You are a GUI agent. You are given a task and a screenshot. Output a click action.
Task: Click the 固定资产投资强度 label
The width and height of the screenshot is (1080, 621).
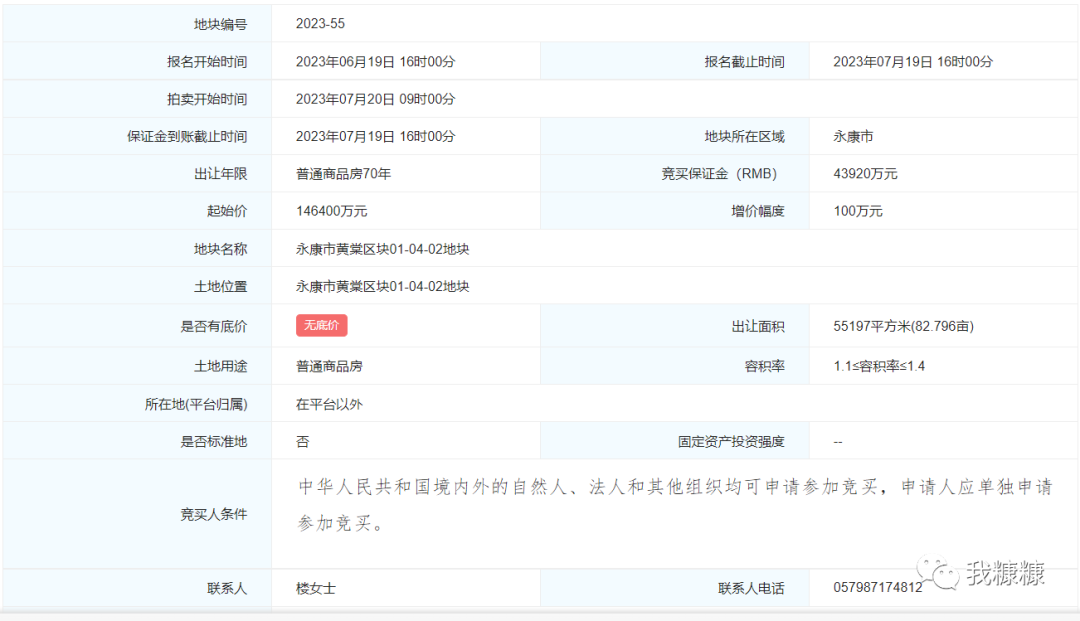click(x=730, y=441)
